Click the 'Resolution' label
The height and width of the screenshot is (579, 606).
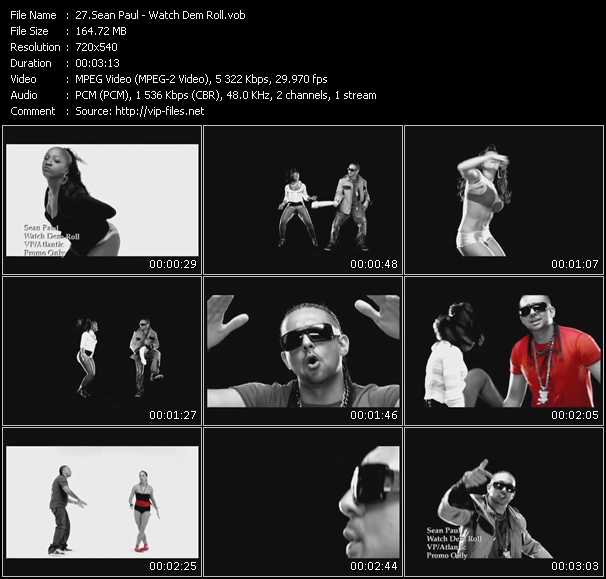[x=35, y=47]
